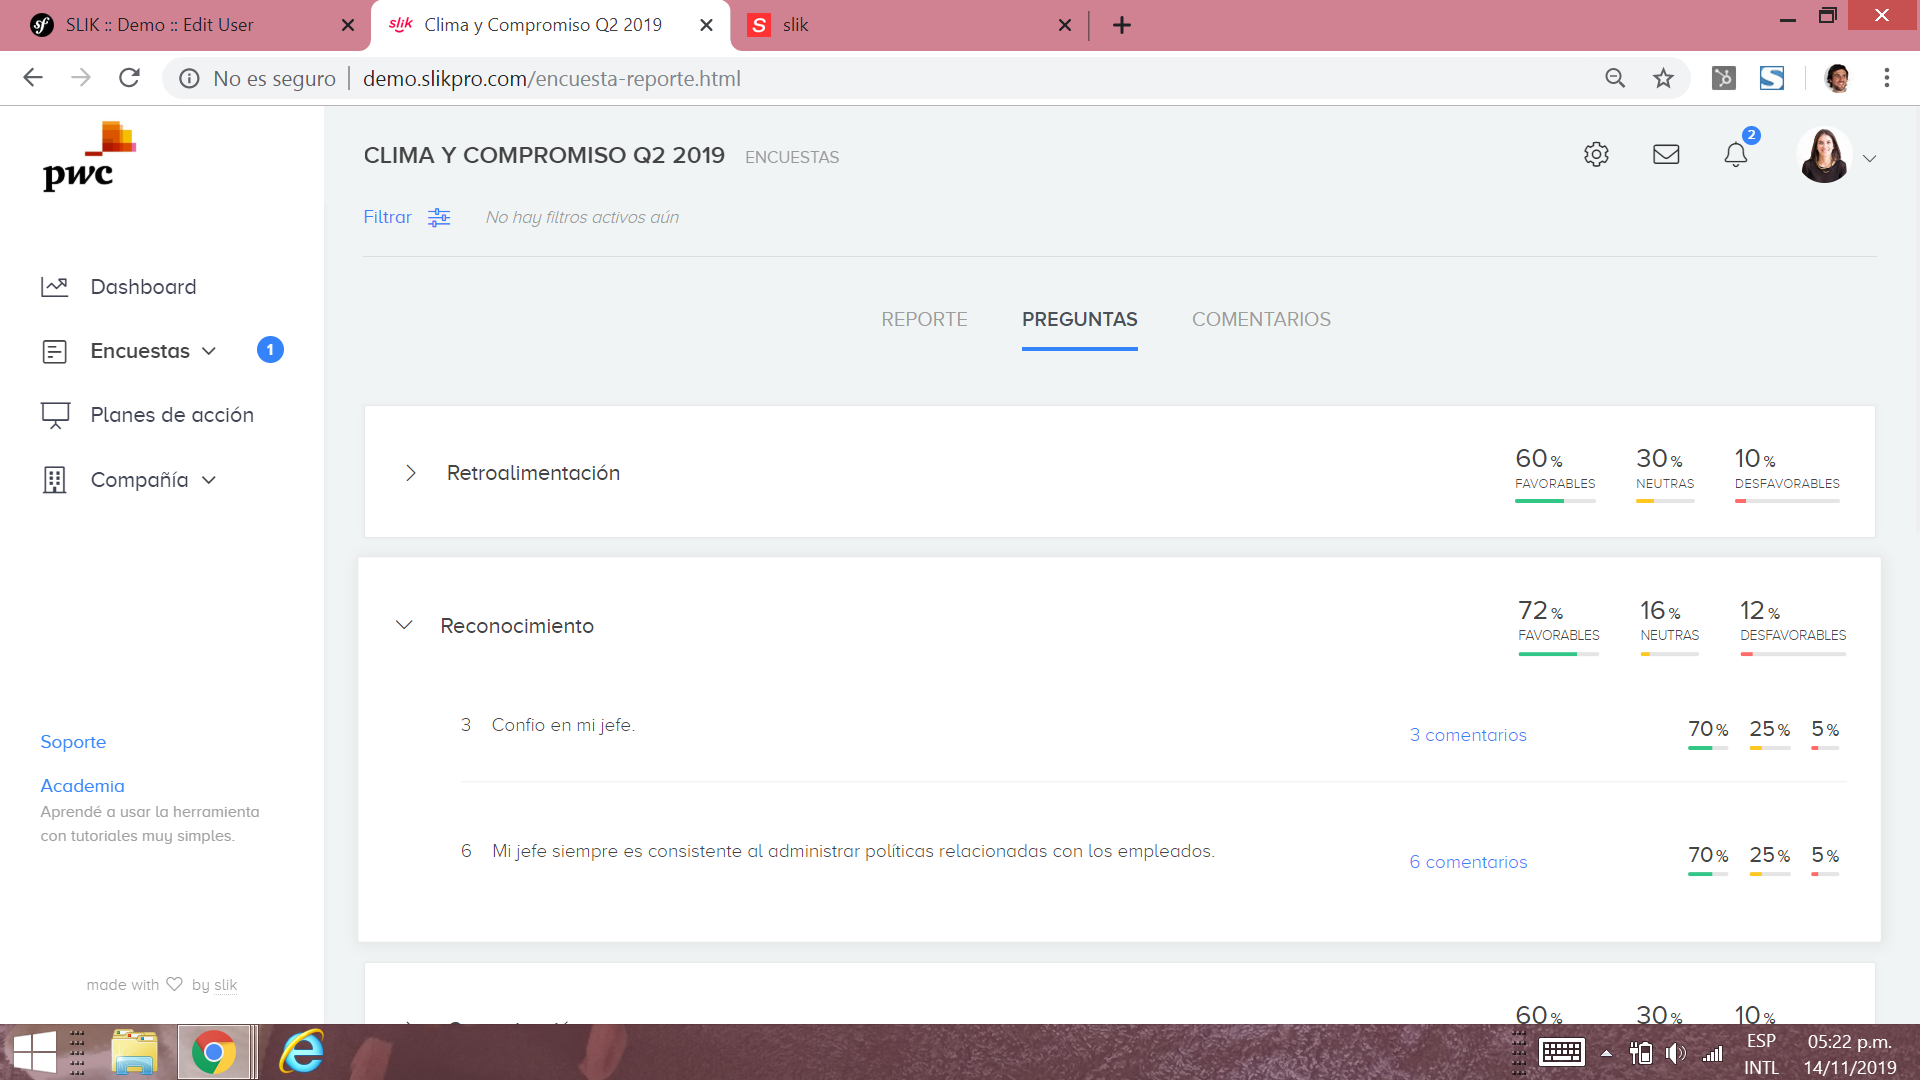1920x1080 pixels.
Task: Click the Planes de acción presentation icon
Action: [55, 415]
